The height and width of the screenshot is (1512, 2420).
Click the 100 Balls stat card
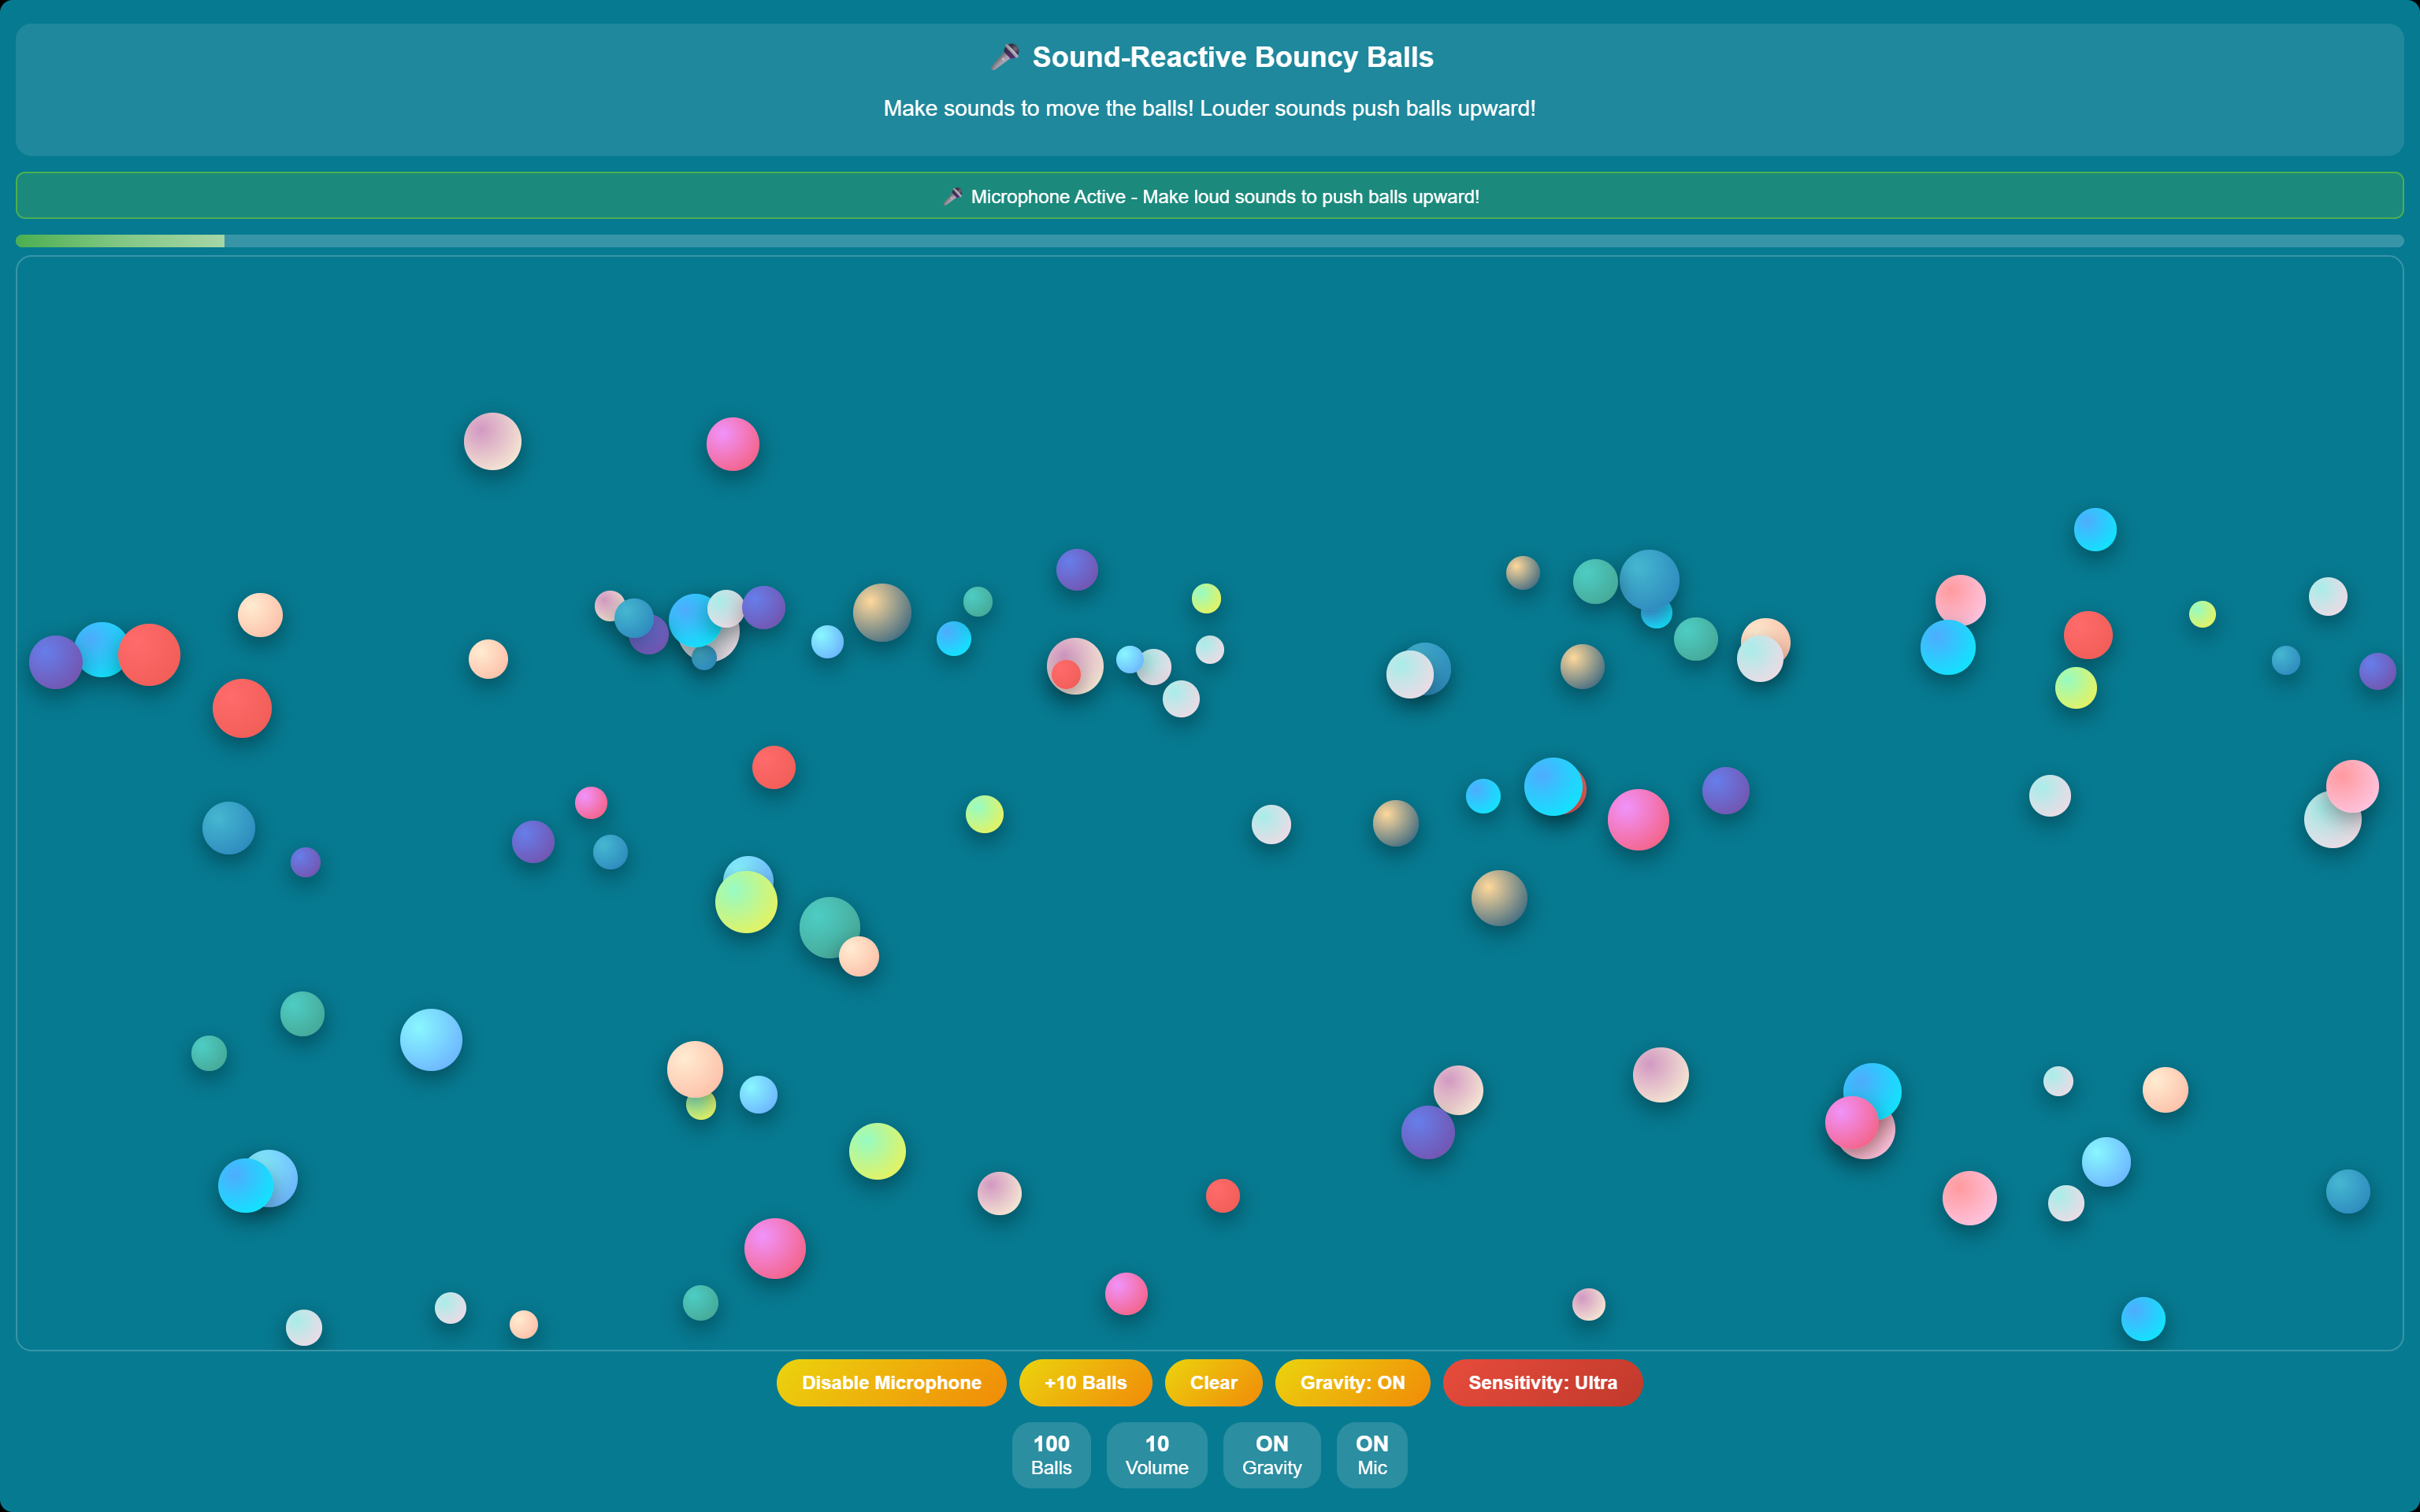click(1051, 1454)
